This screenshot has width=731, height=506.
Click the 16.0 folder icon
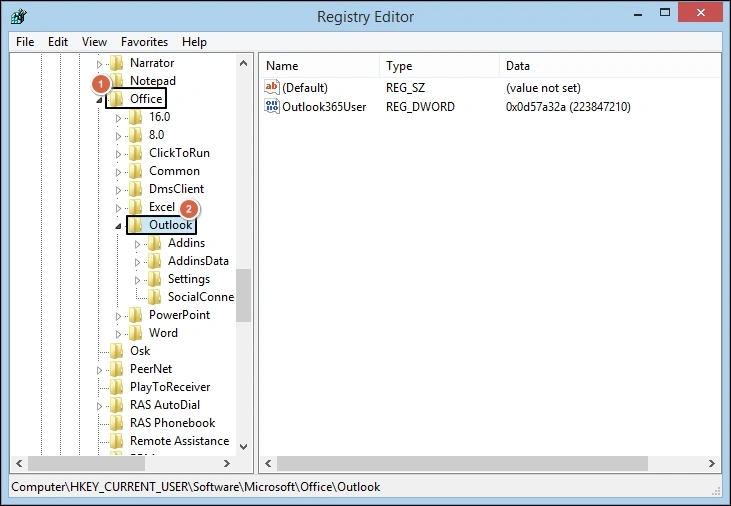[x=135, y=117]
